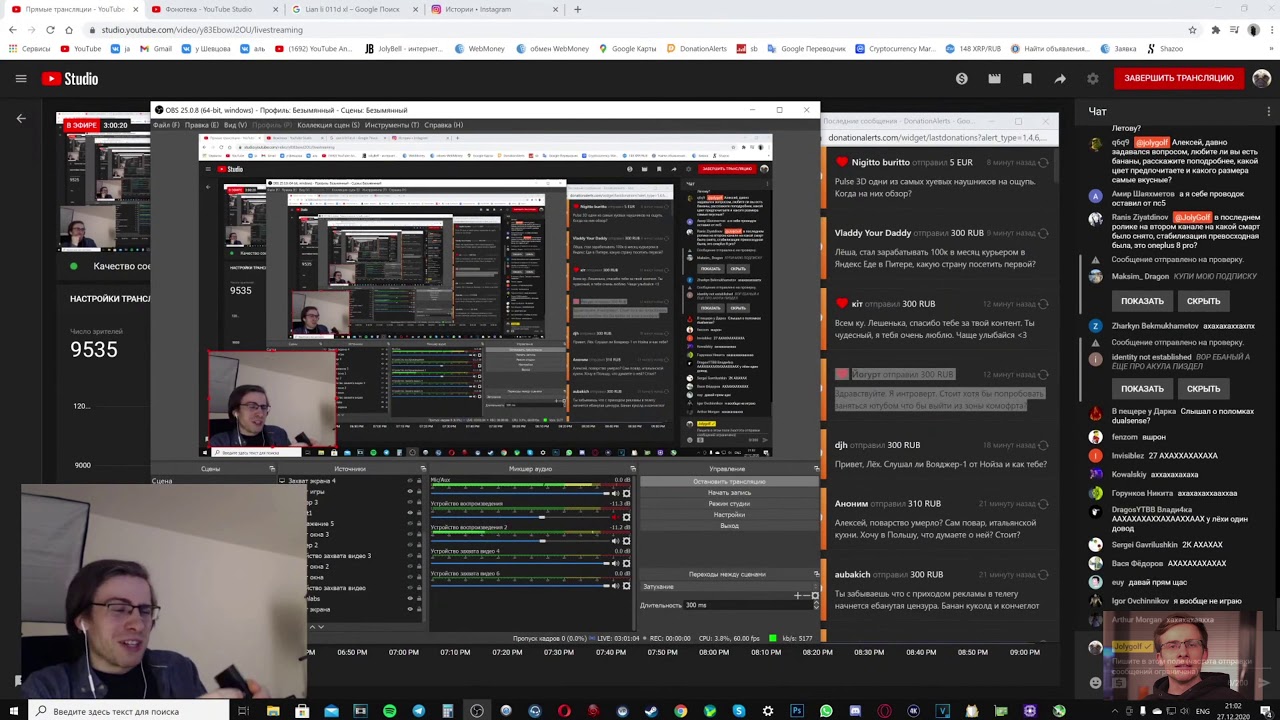Open gear for Устройство воспроизведения 2 channel
This screenshot has width=1280, height=720.
click(x=626, y=541)
